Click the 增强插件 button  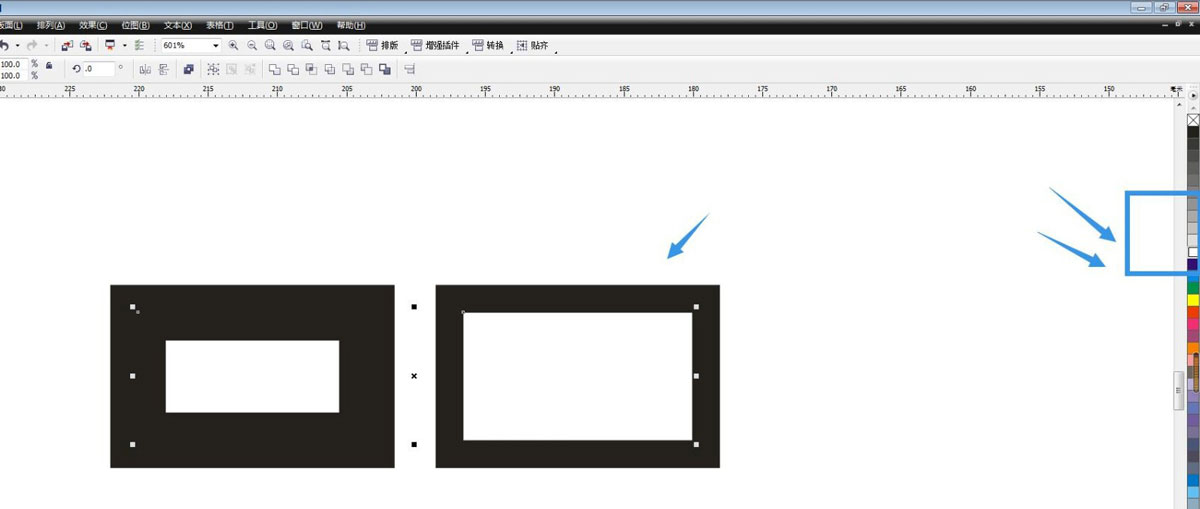coord(435,46)
